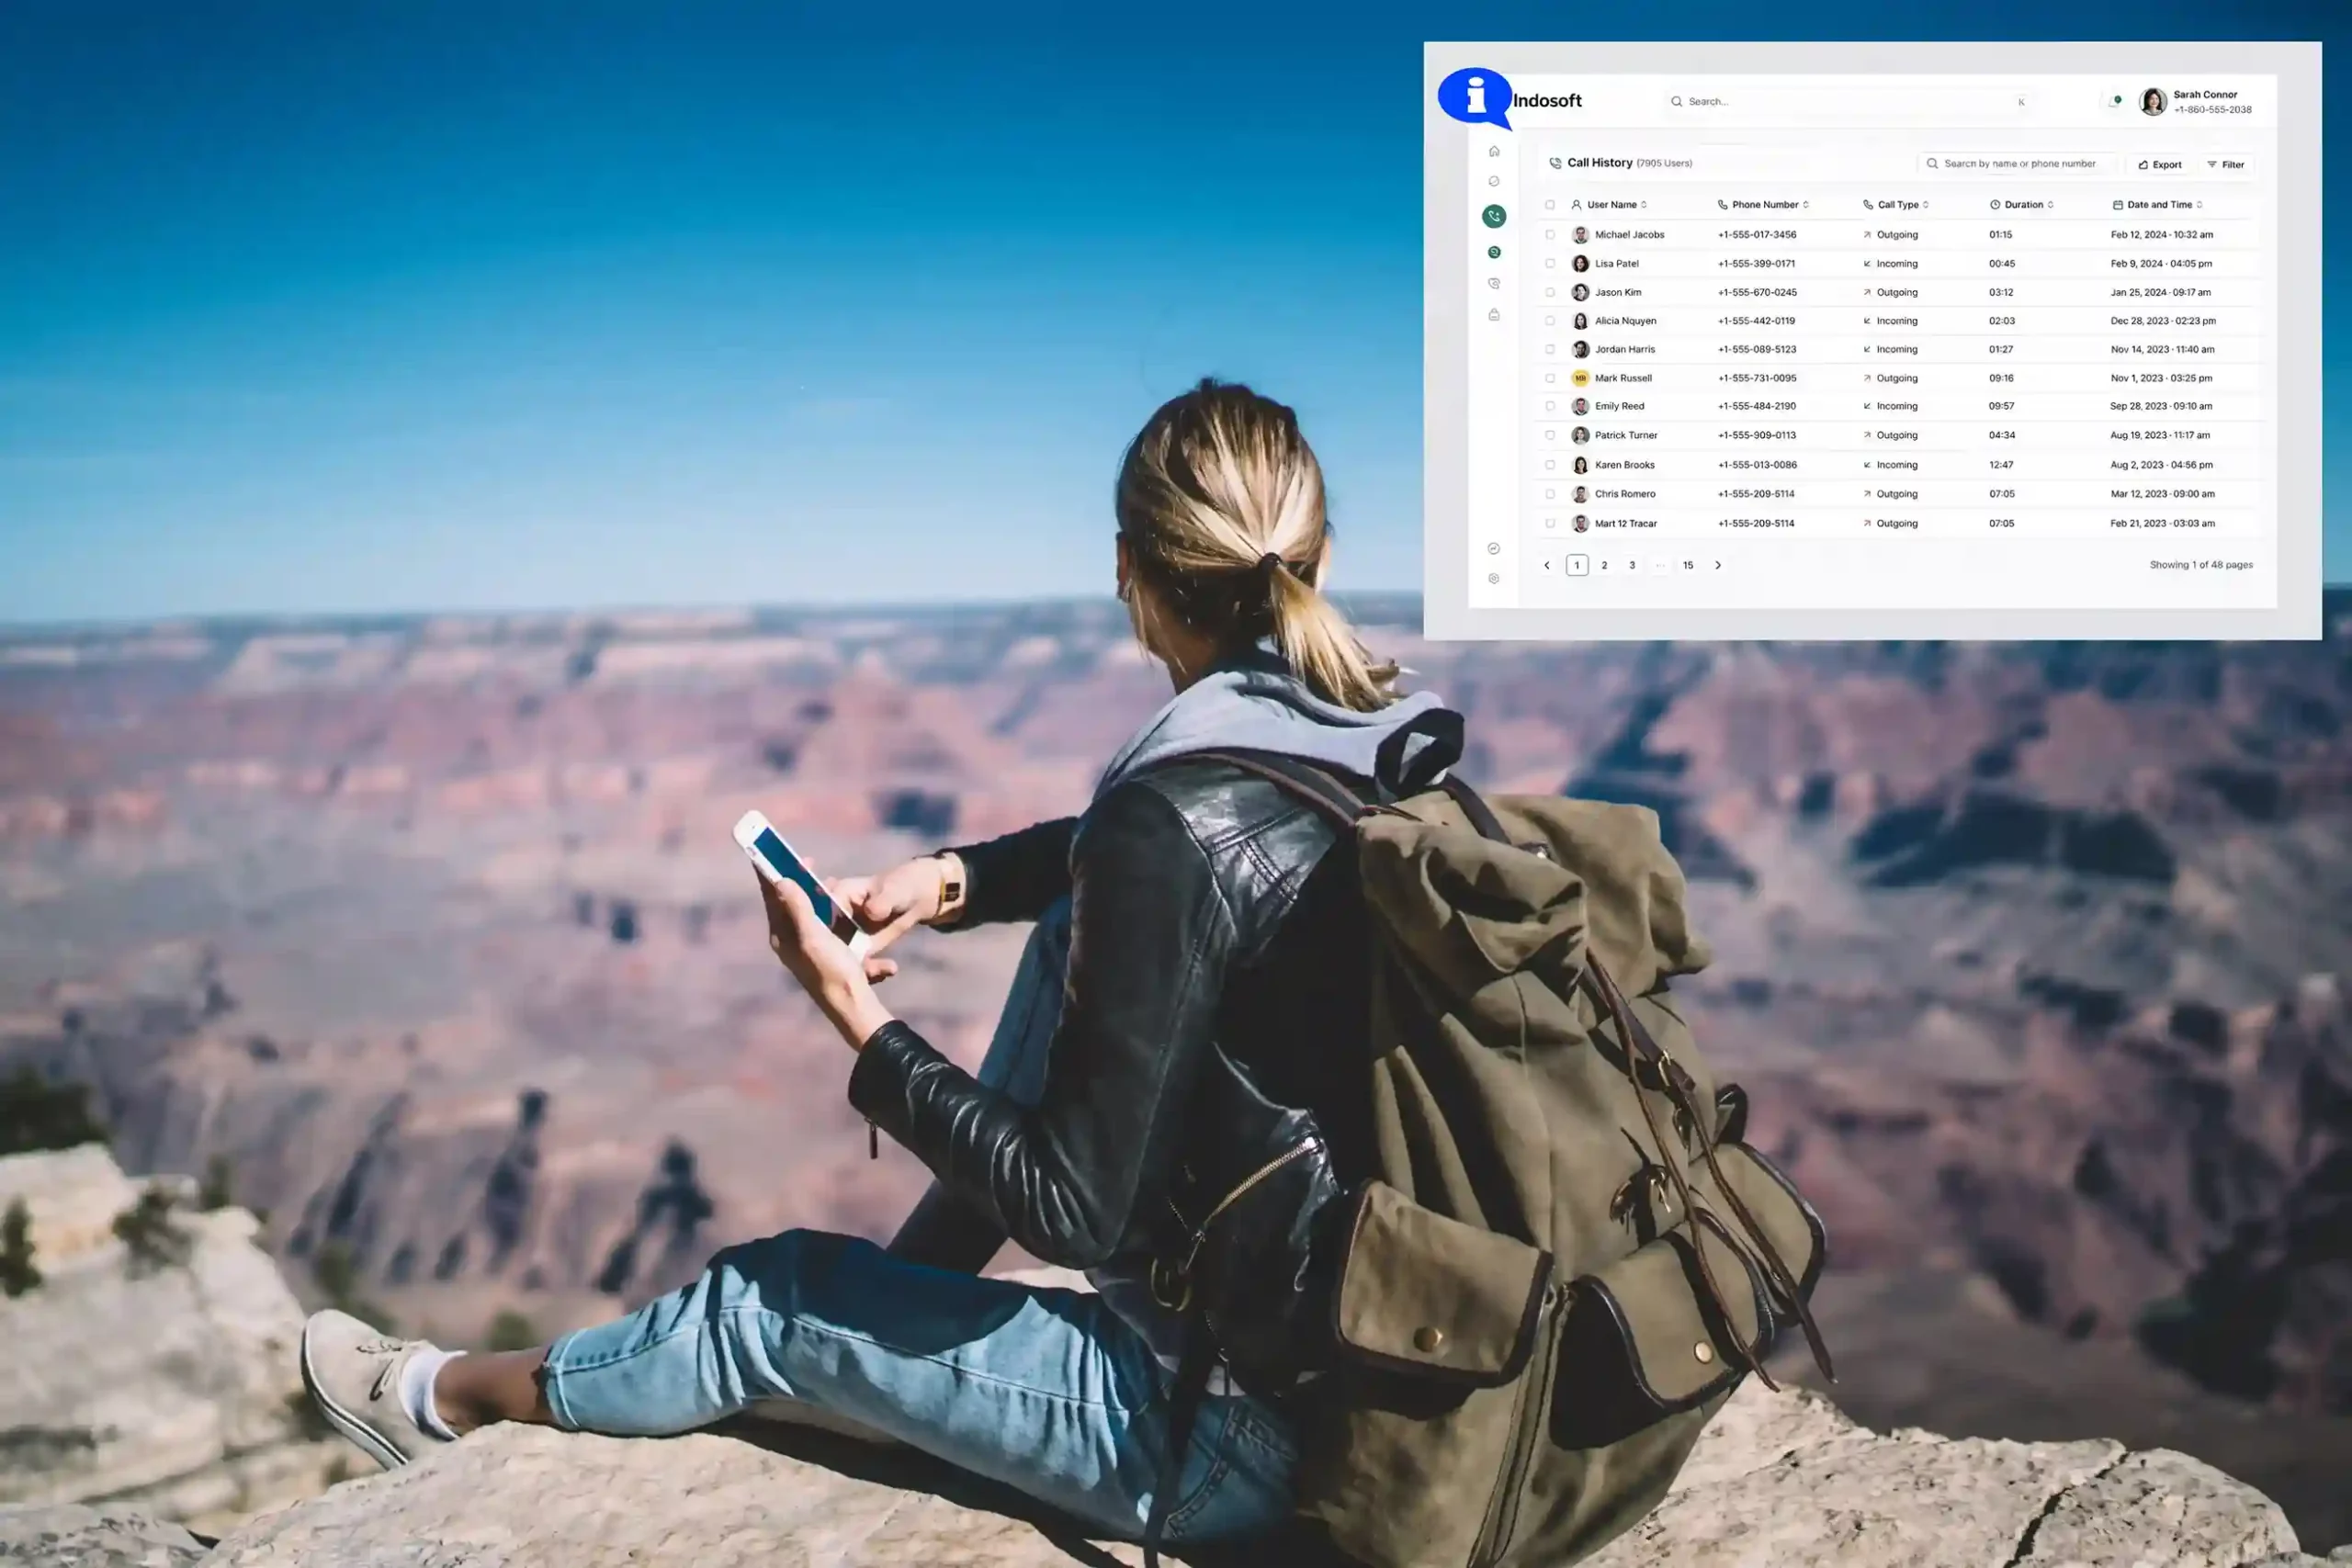
Task: Toggle the select-all checkbox in the table header
Action: click(x=1550, y=205)
